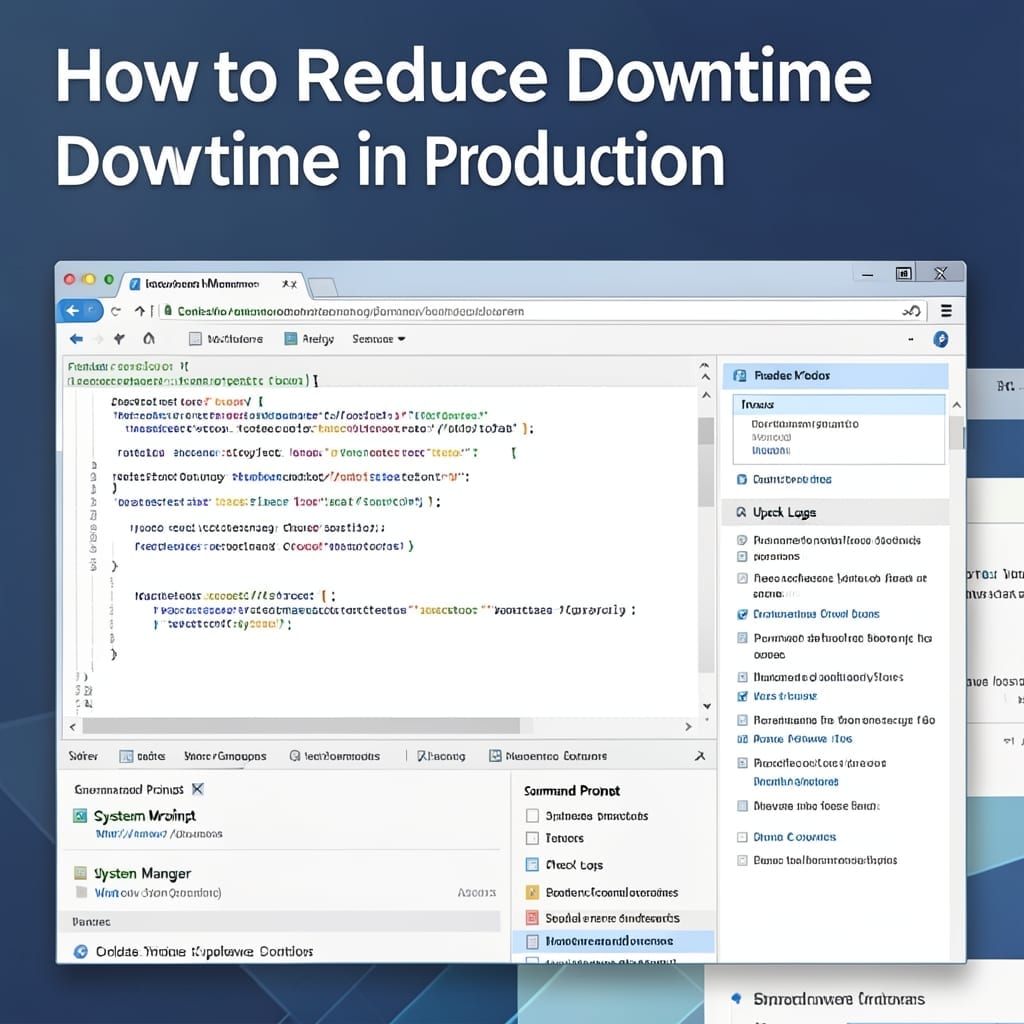Click the up arrow icon left of address bar
Screen dimensions: 1024x1024
(140, 311)
